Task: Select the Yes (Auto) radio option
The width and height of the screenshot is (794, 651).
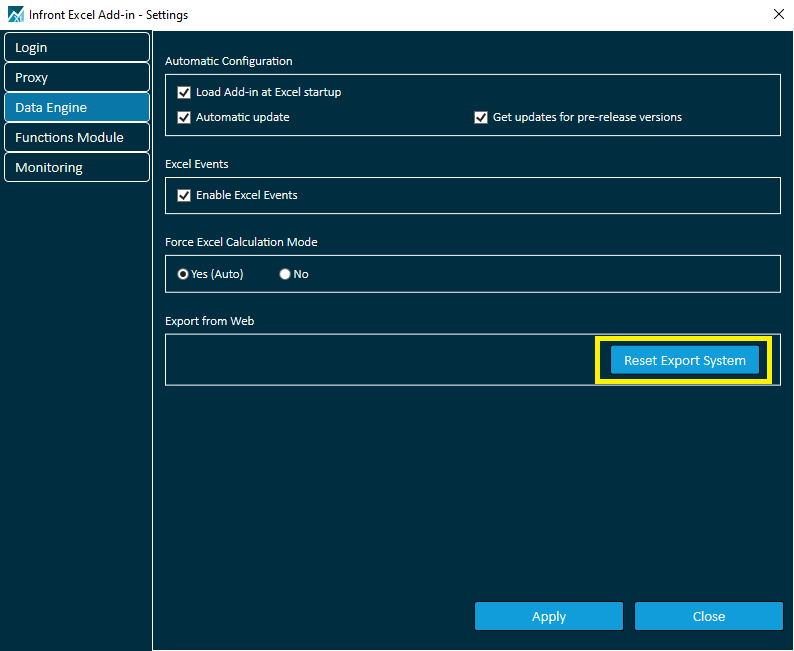Action: pyautogui.click(x=183, y=274)
